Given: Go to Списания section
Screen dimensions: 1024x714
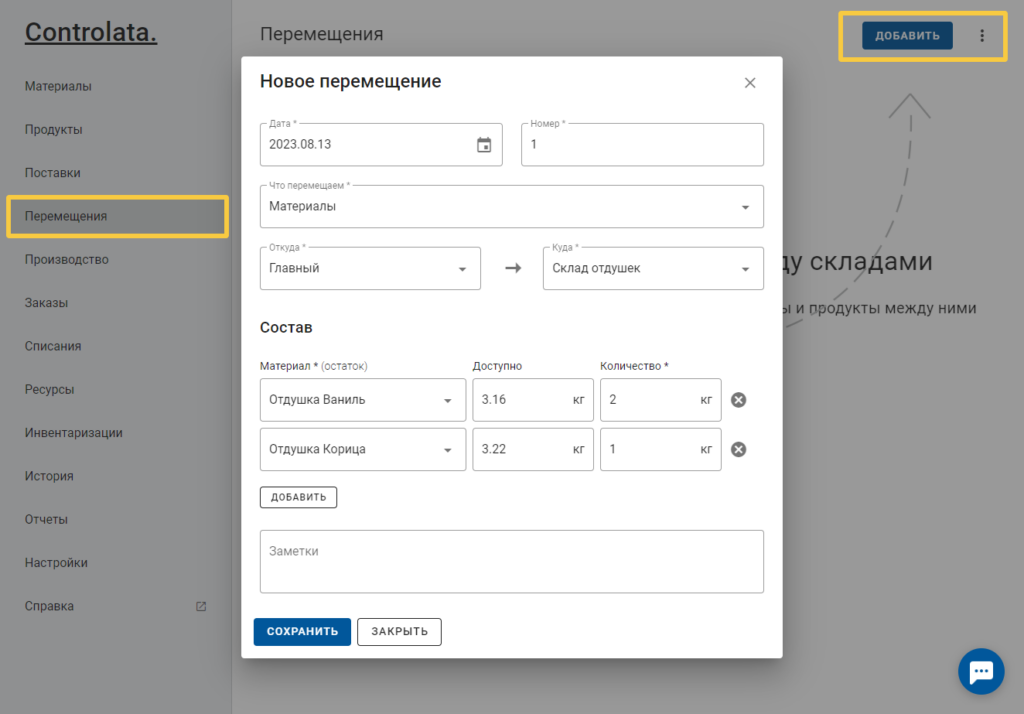Looking at the screenshot, I should (53, 346).
